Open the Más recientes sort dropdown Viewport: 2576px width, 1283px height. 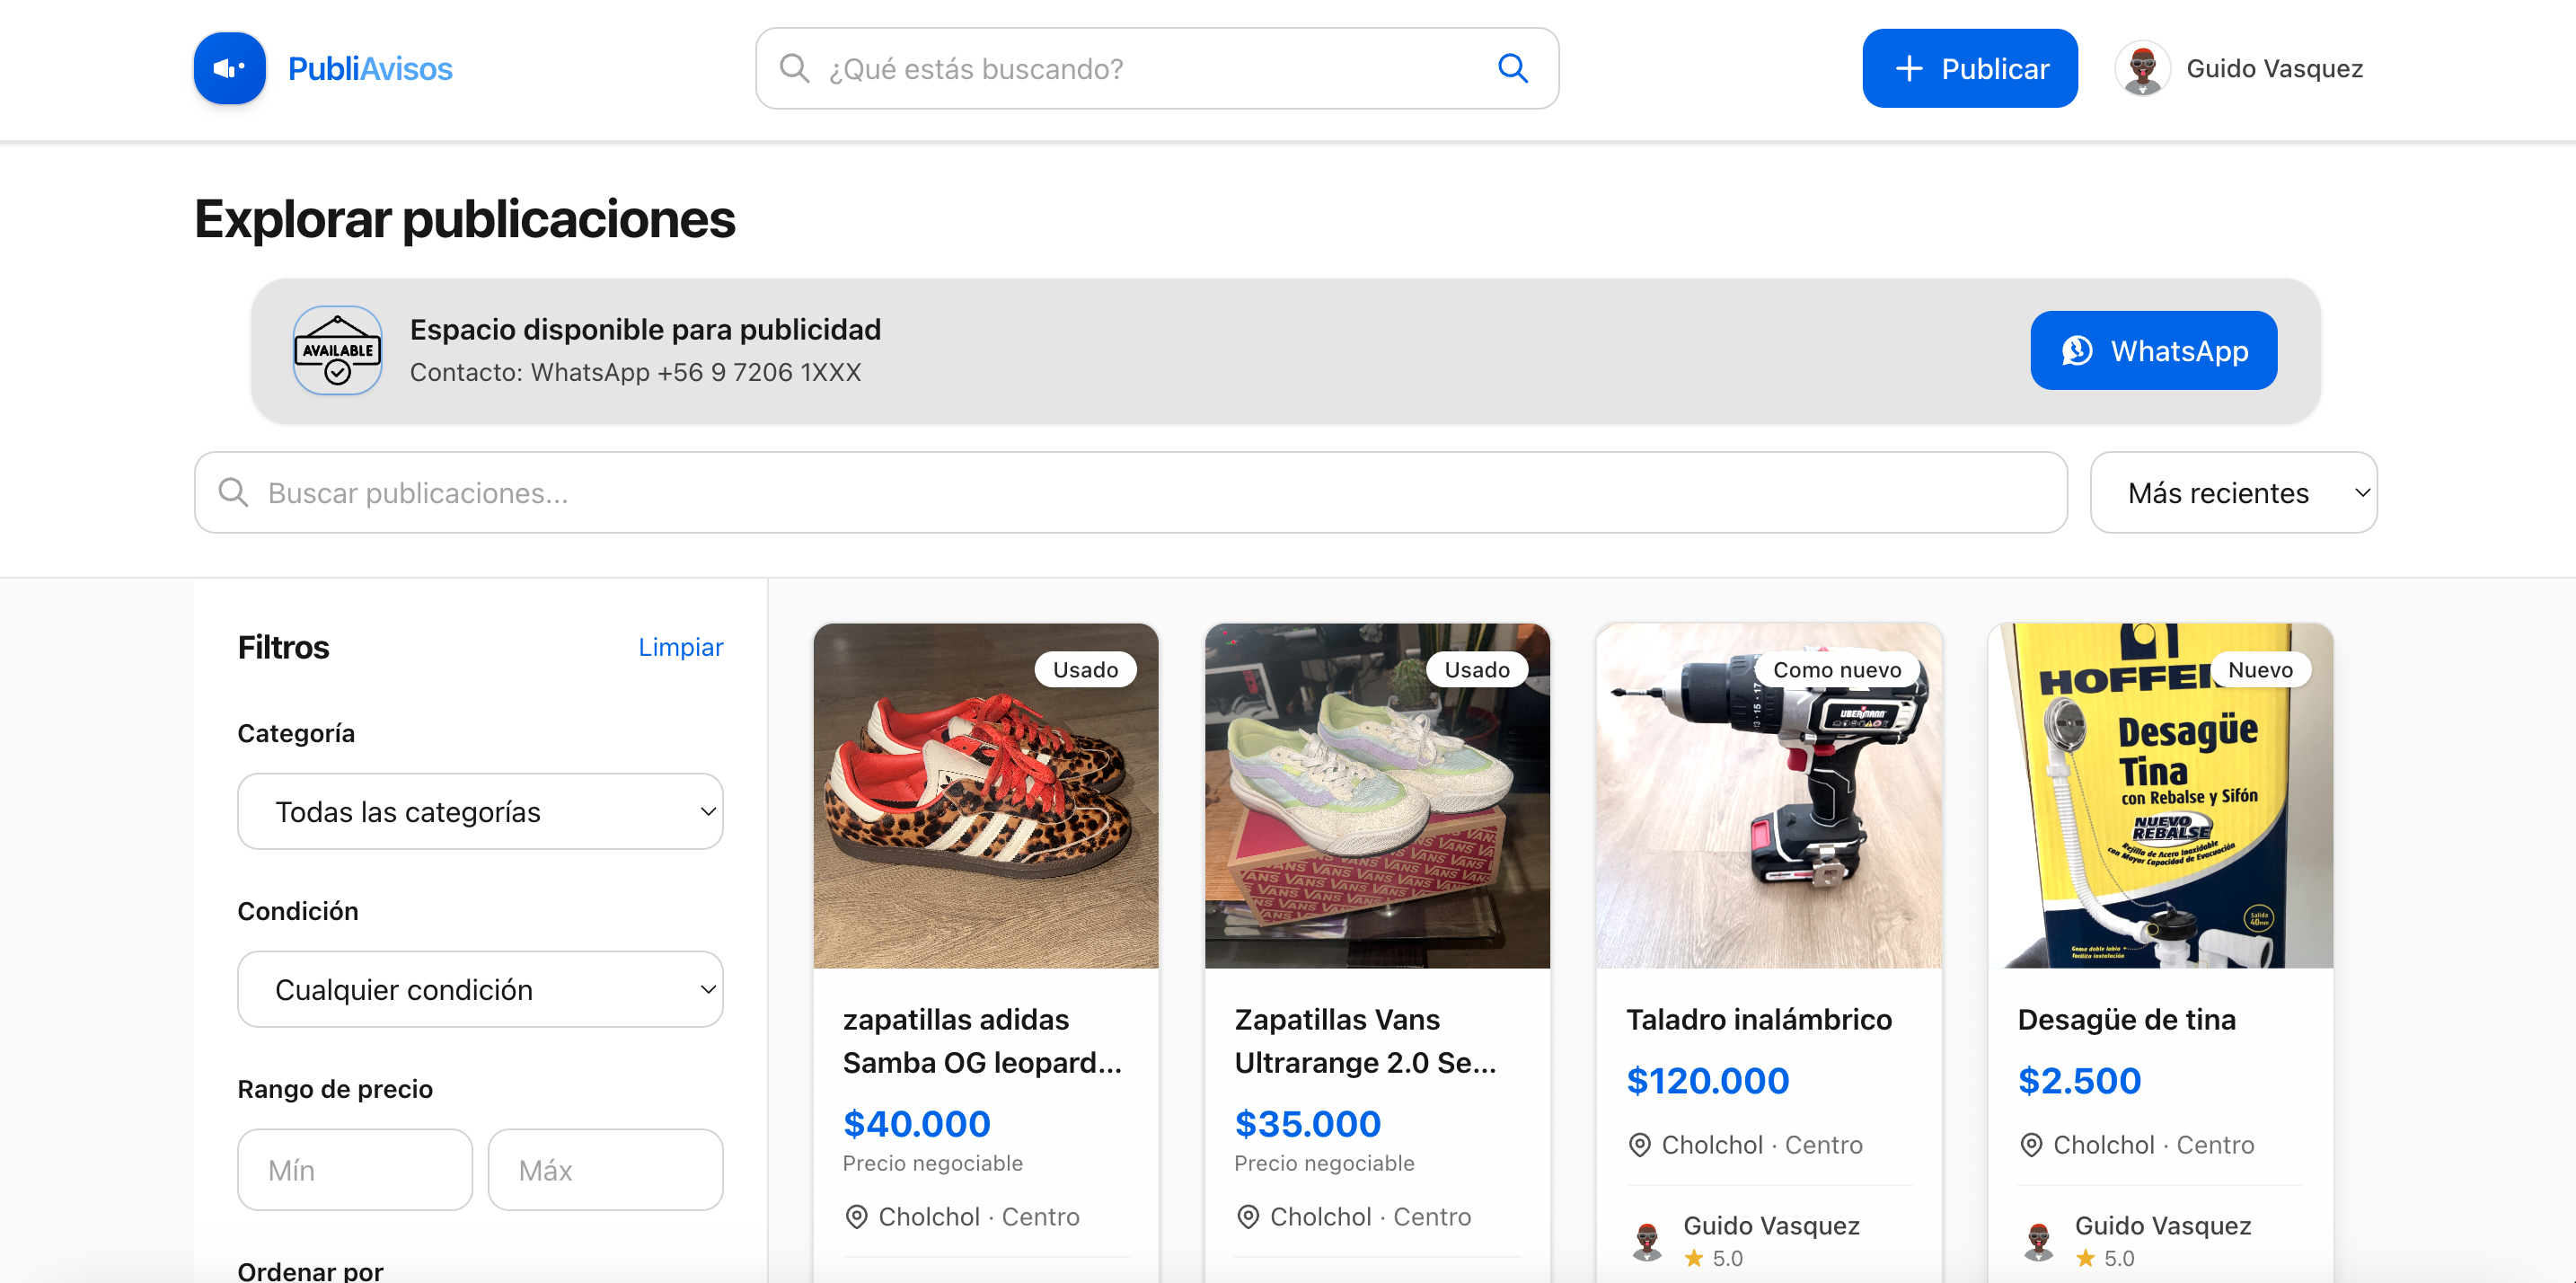coord(2233,492)
